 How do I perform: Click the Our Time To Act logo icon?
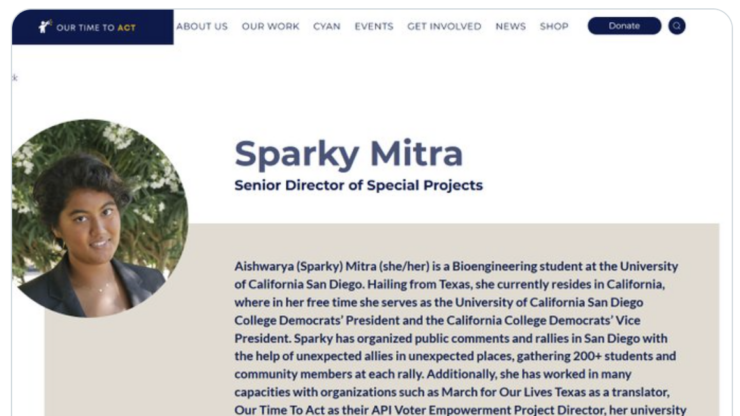coord(44,27)
